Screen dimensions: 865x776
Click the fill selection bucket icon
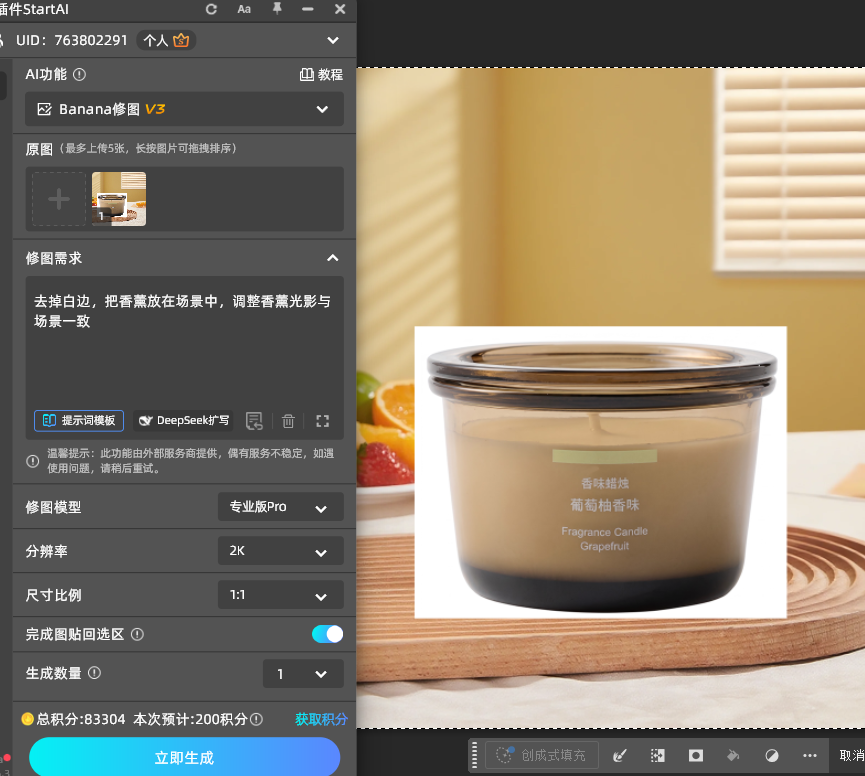pyautogui.click(x=733, y=755)
